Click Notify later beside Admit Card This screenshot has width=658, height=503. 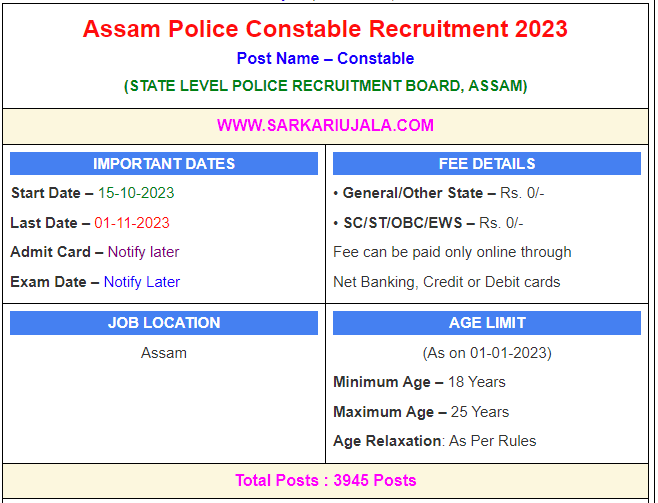pyautogui.click(x=143, y=252)
